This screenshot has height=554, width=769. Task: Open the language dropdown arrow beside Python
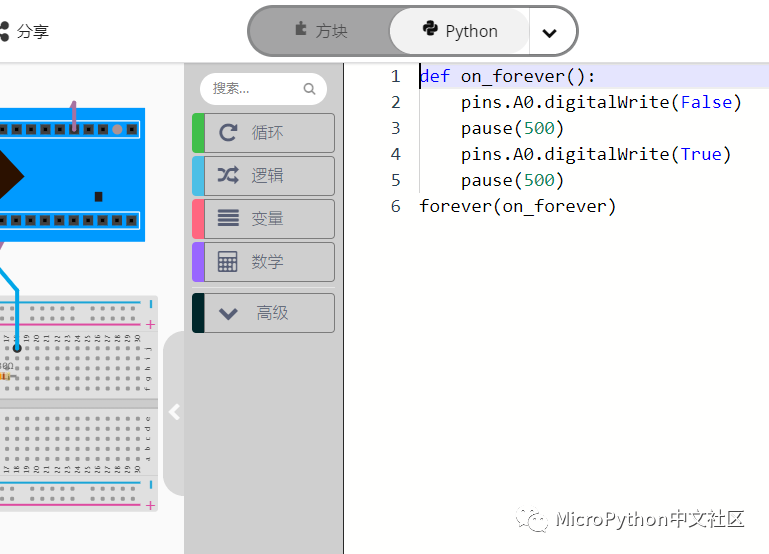click(x=550, y=32)
